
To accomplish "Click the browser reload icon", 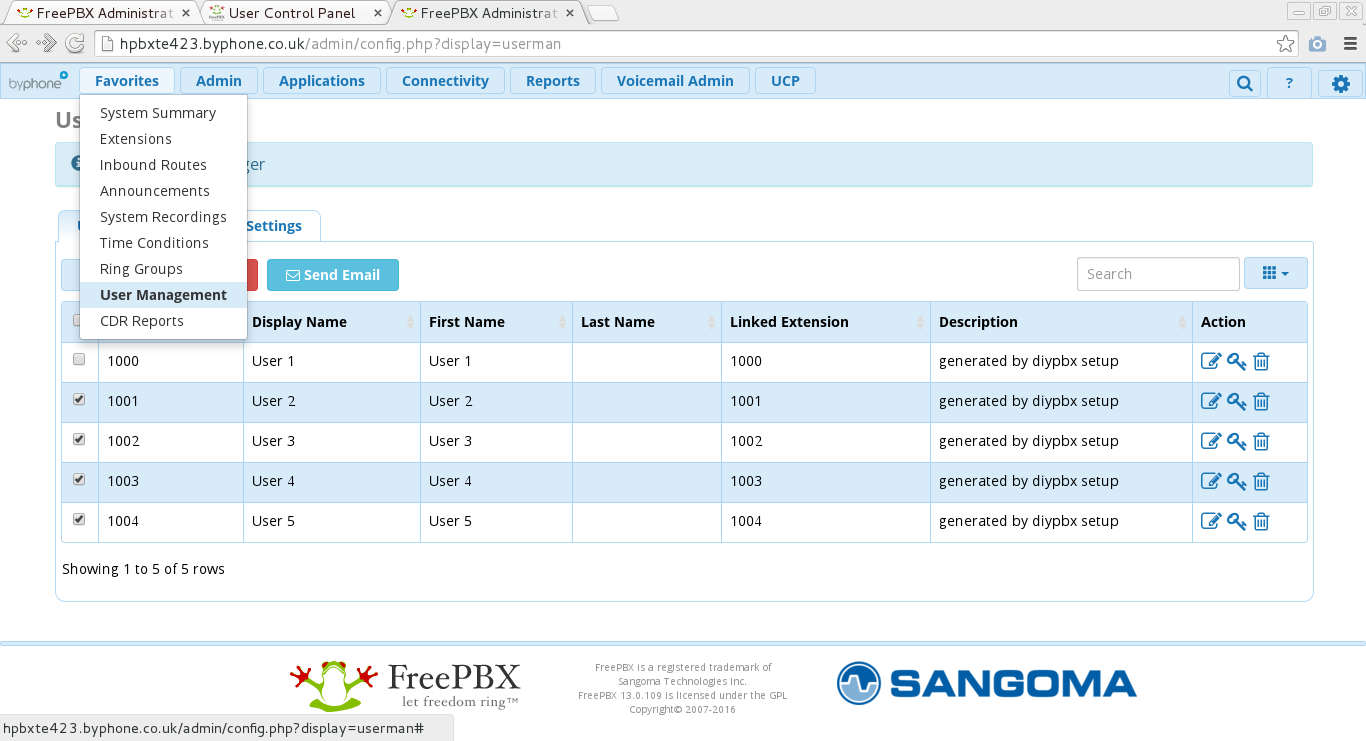I will (74, 43).
